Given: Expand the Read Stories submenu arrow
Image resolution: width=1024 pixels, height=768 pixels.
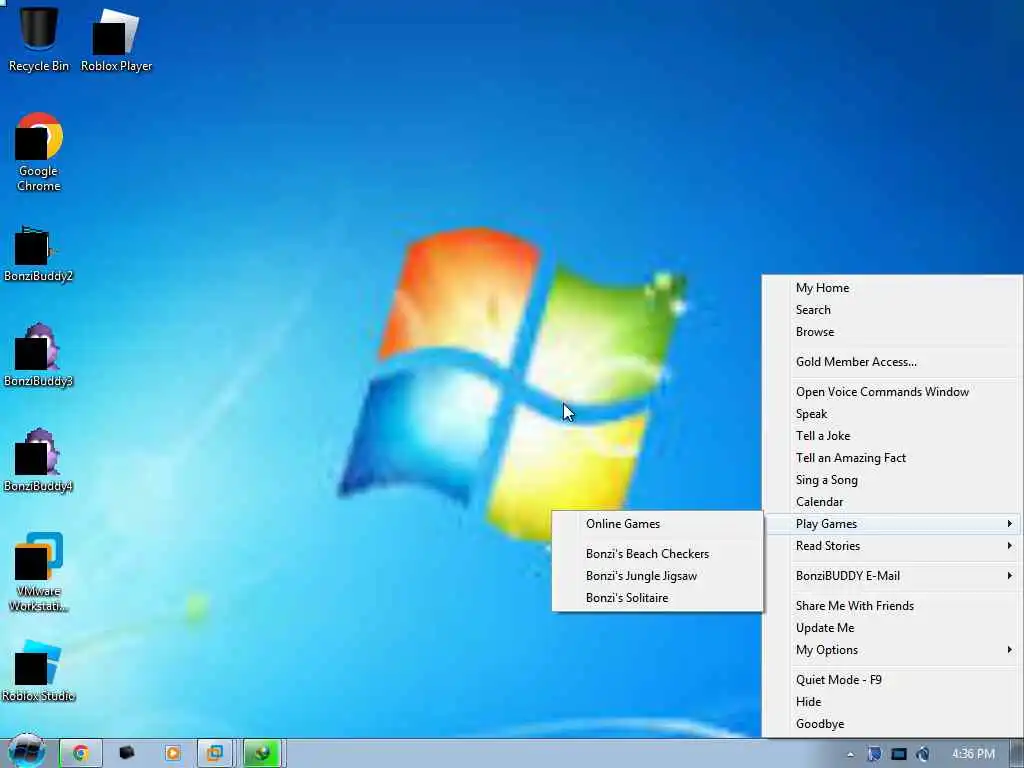Looking at the screenshot, I should coord(1010,546).
